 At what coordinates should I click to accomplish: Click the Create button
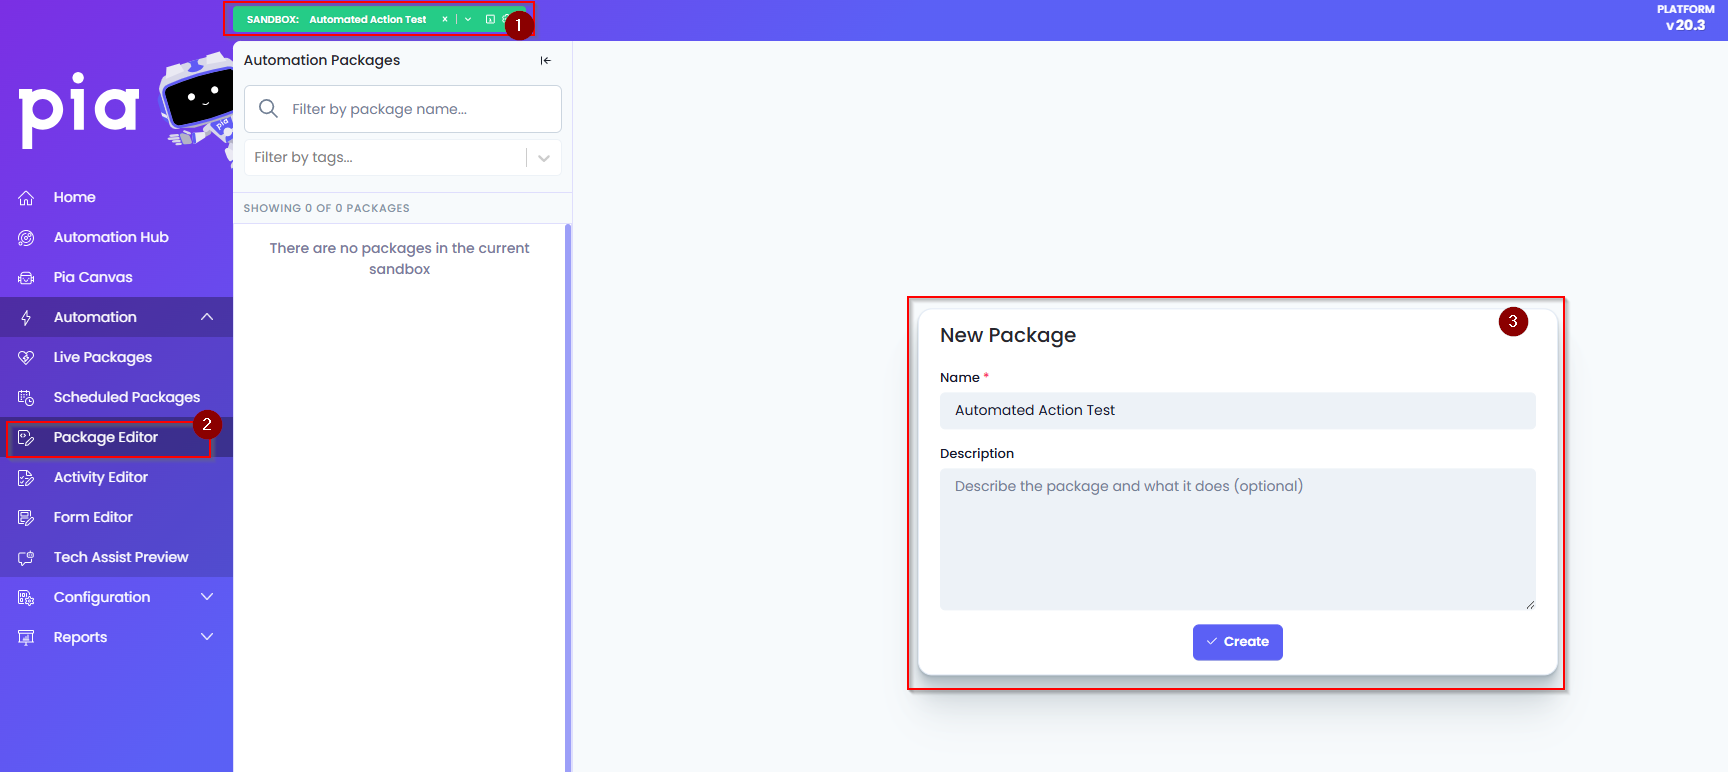point(1237,642)
